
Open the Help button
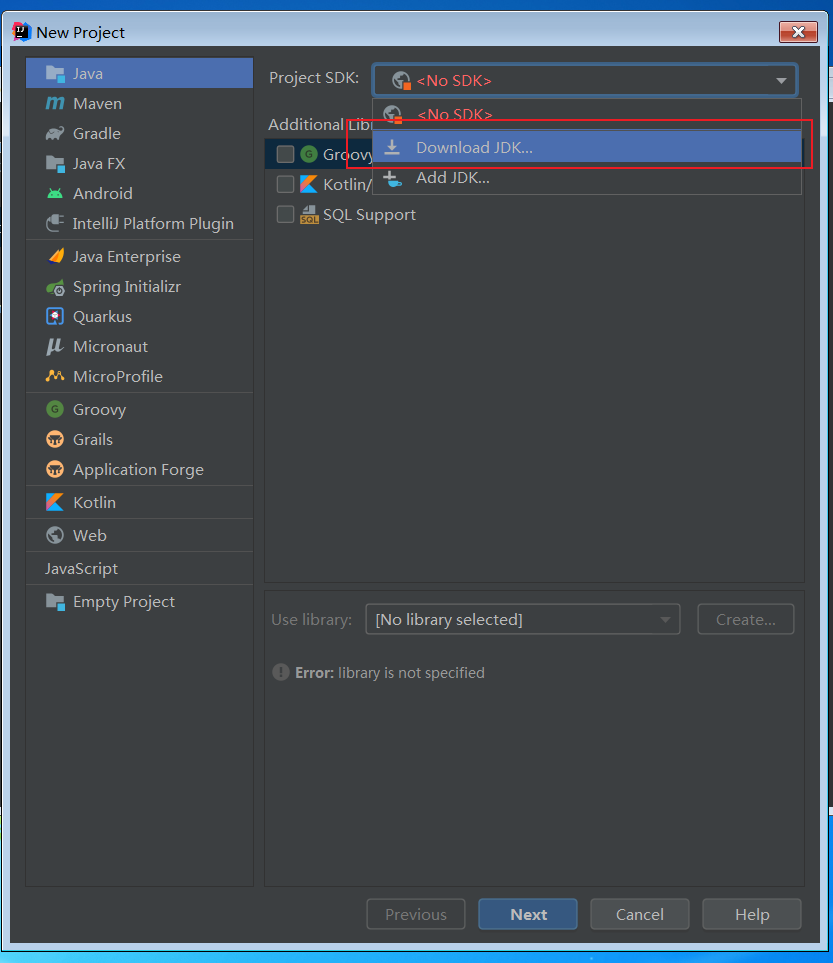pyautogui.click(x=752, y=914)
